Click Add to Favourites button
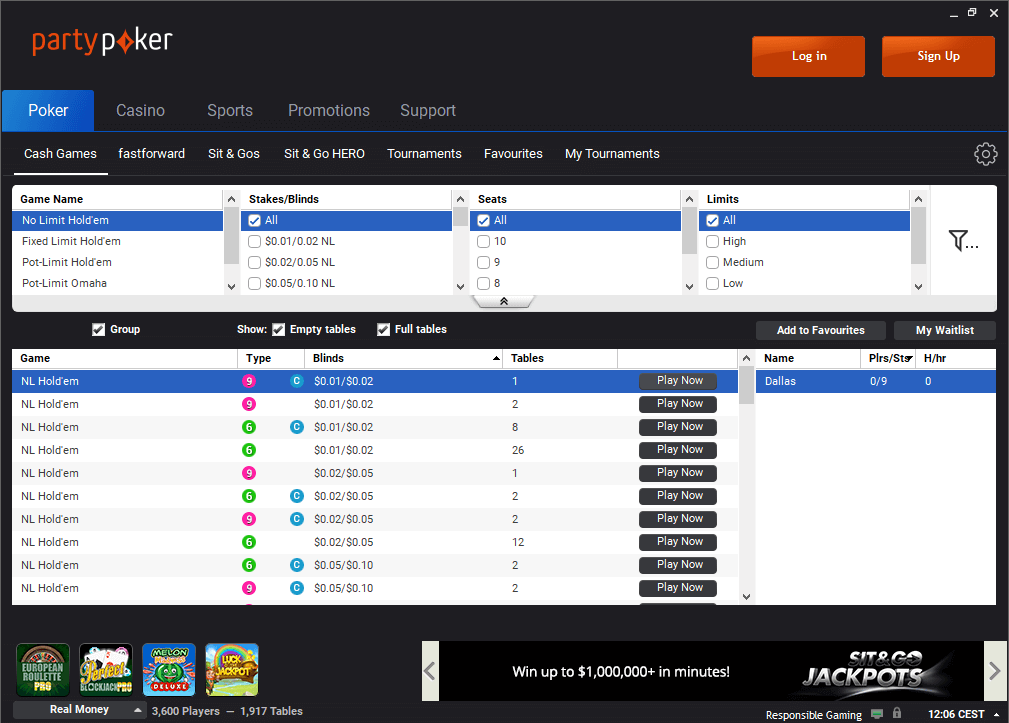Image resolution: width=1009 pixels, height=723 pixels. point(820,330)
